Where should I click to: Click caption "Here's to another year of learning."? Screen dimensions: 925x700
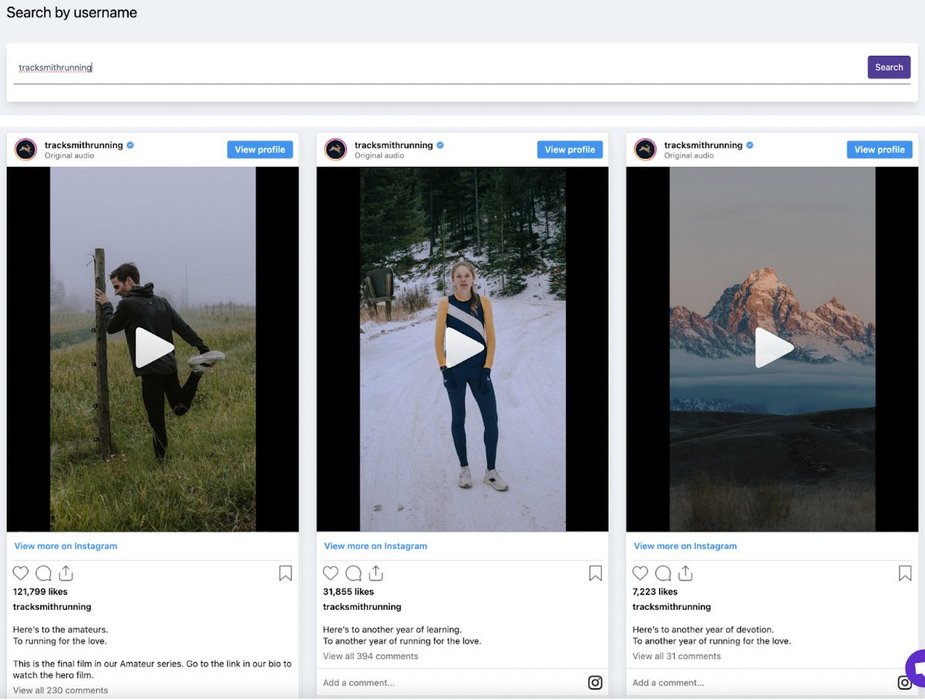point(392,629)
